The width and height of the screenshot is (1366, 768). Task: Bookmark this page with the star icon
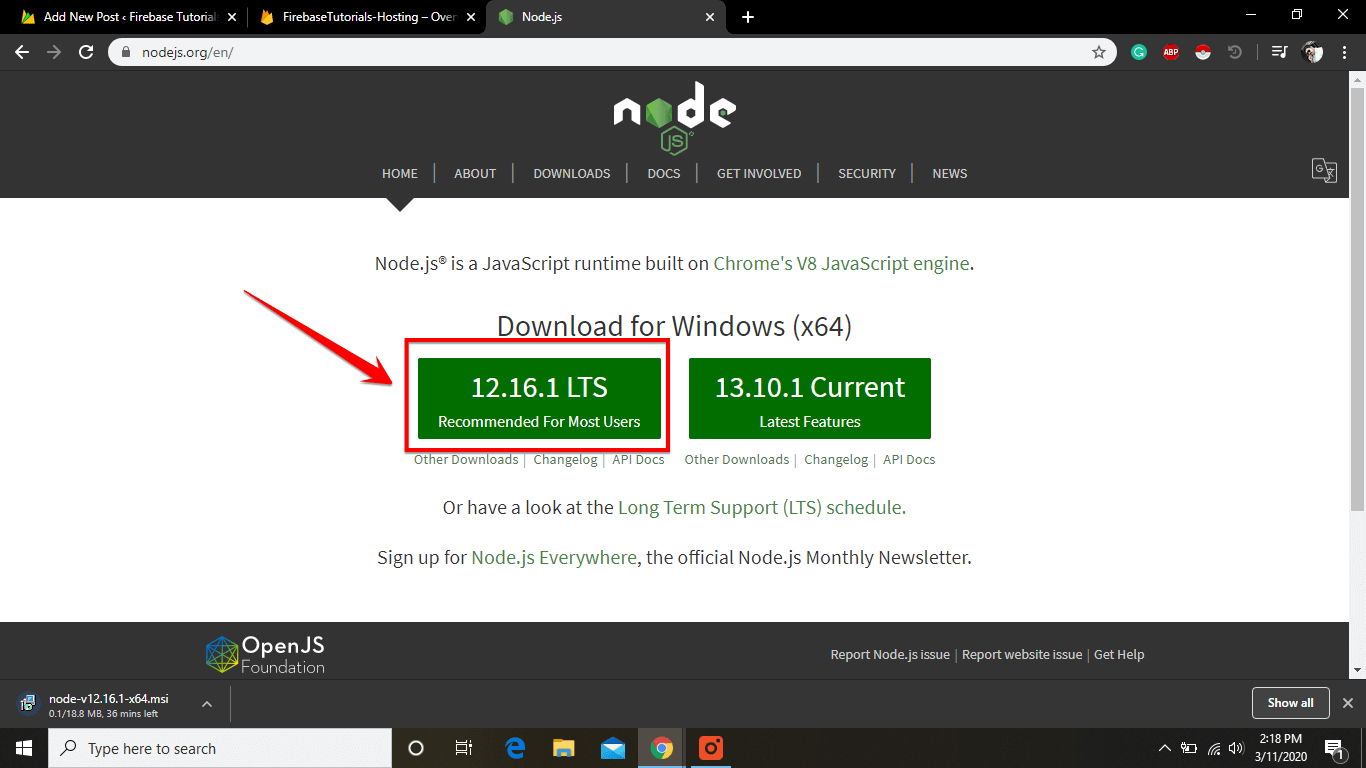pos(1099,52)
